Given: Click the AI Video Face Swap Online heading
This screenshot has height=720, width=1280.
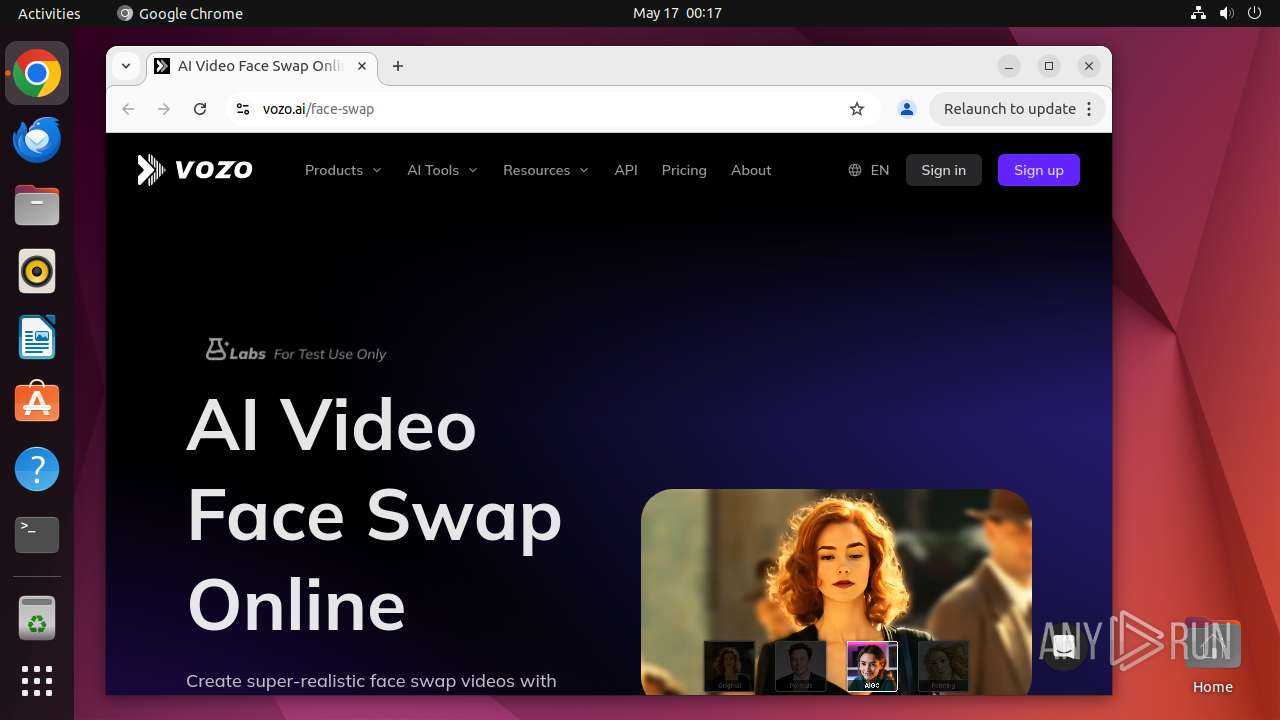Looking at the screenshot, I should 375,516.
